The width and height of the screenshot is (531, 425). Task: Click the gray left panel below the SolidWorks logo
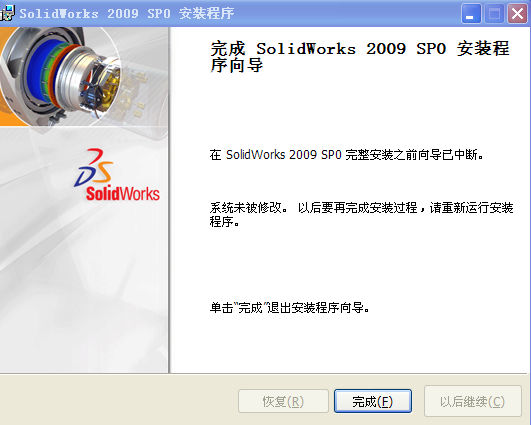coord(84,288)
